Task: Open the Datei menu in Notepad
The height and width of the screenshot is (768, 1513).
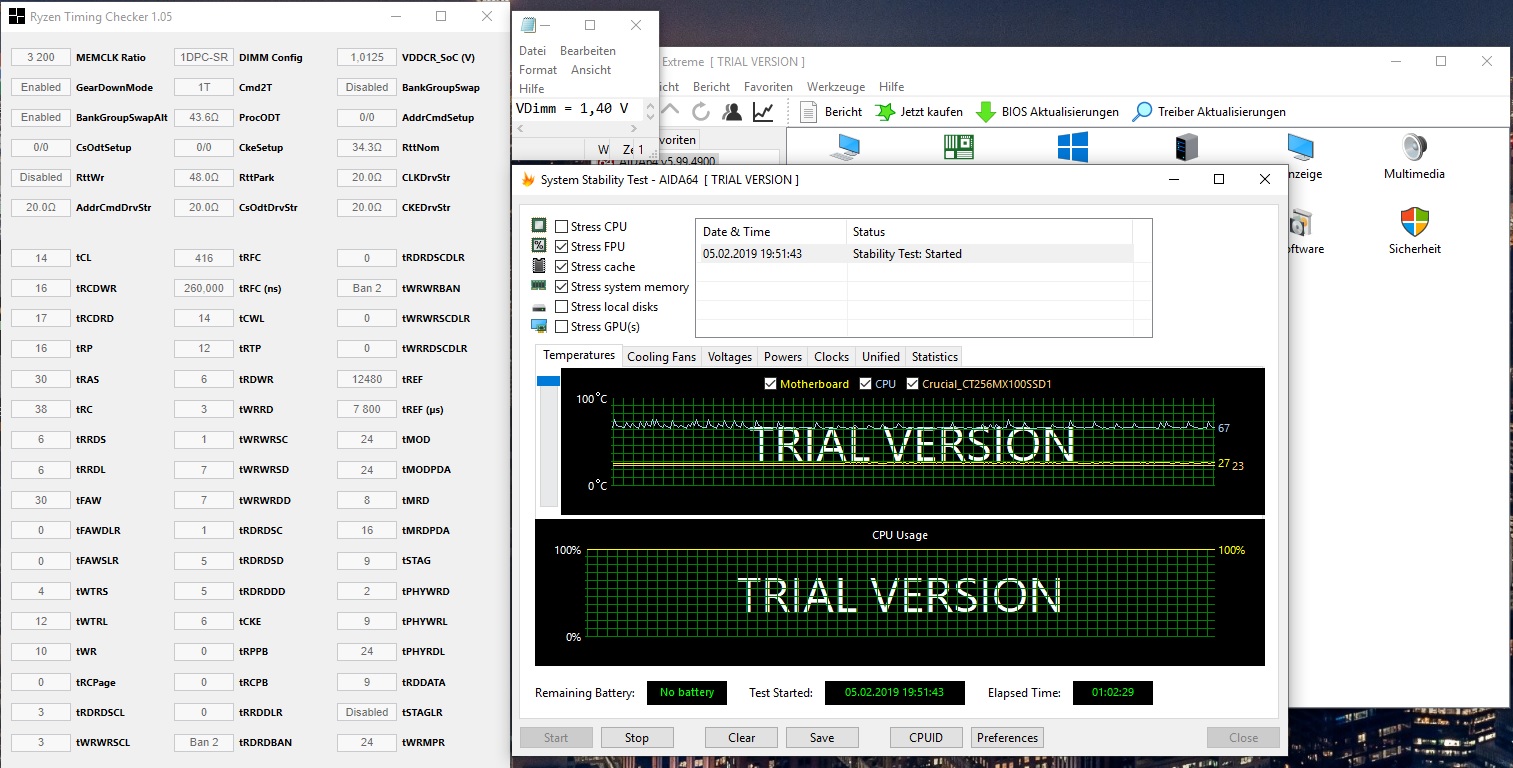Action: click(x=533, y=50)
